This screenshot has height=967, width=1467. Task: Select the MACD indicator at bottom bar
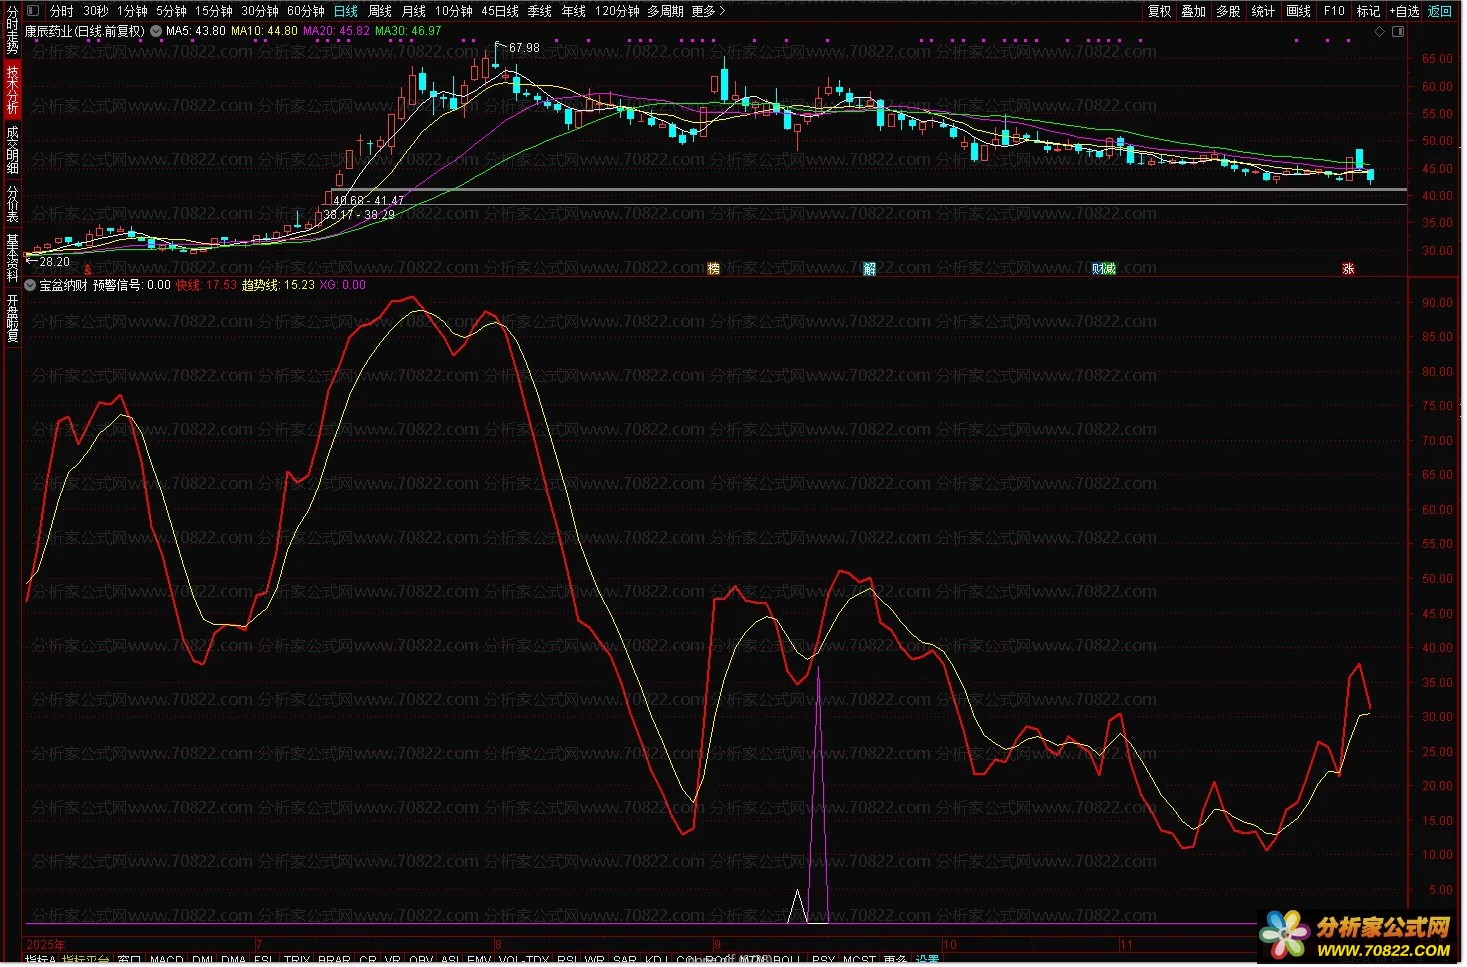coord(167,960)
